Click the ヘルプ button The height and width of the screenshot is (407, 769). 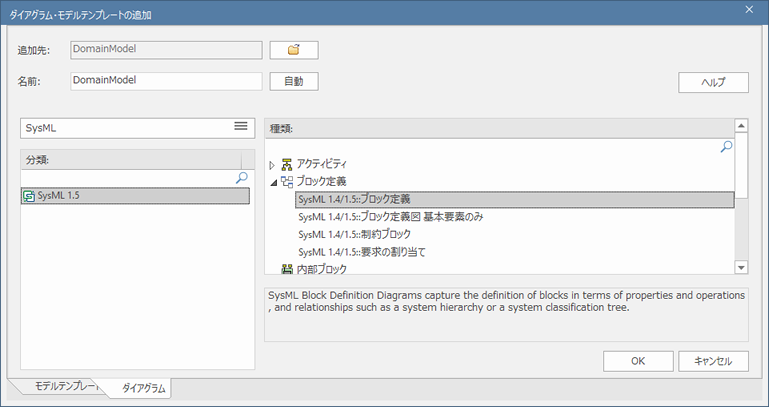click(x=713, y=82)
